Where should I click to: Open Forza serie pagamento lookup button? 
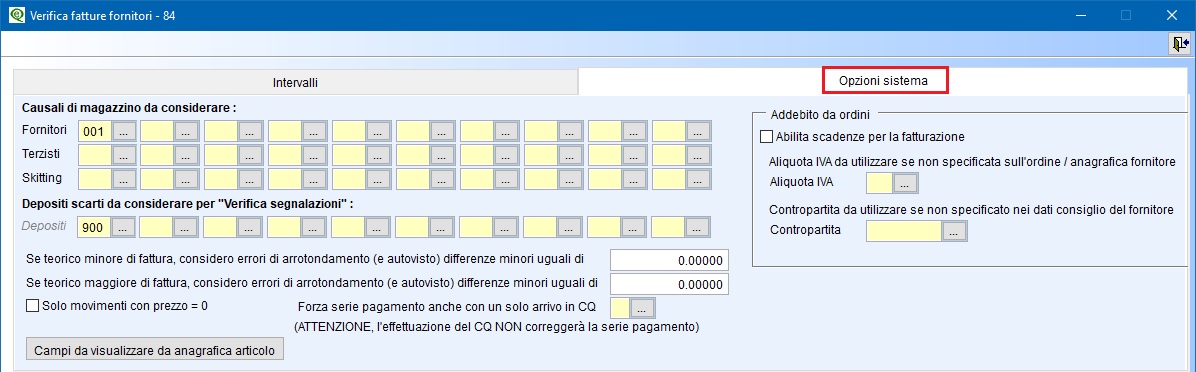click(x=643, y=308)
